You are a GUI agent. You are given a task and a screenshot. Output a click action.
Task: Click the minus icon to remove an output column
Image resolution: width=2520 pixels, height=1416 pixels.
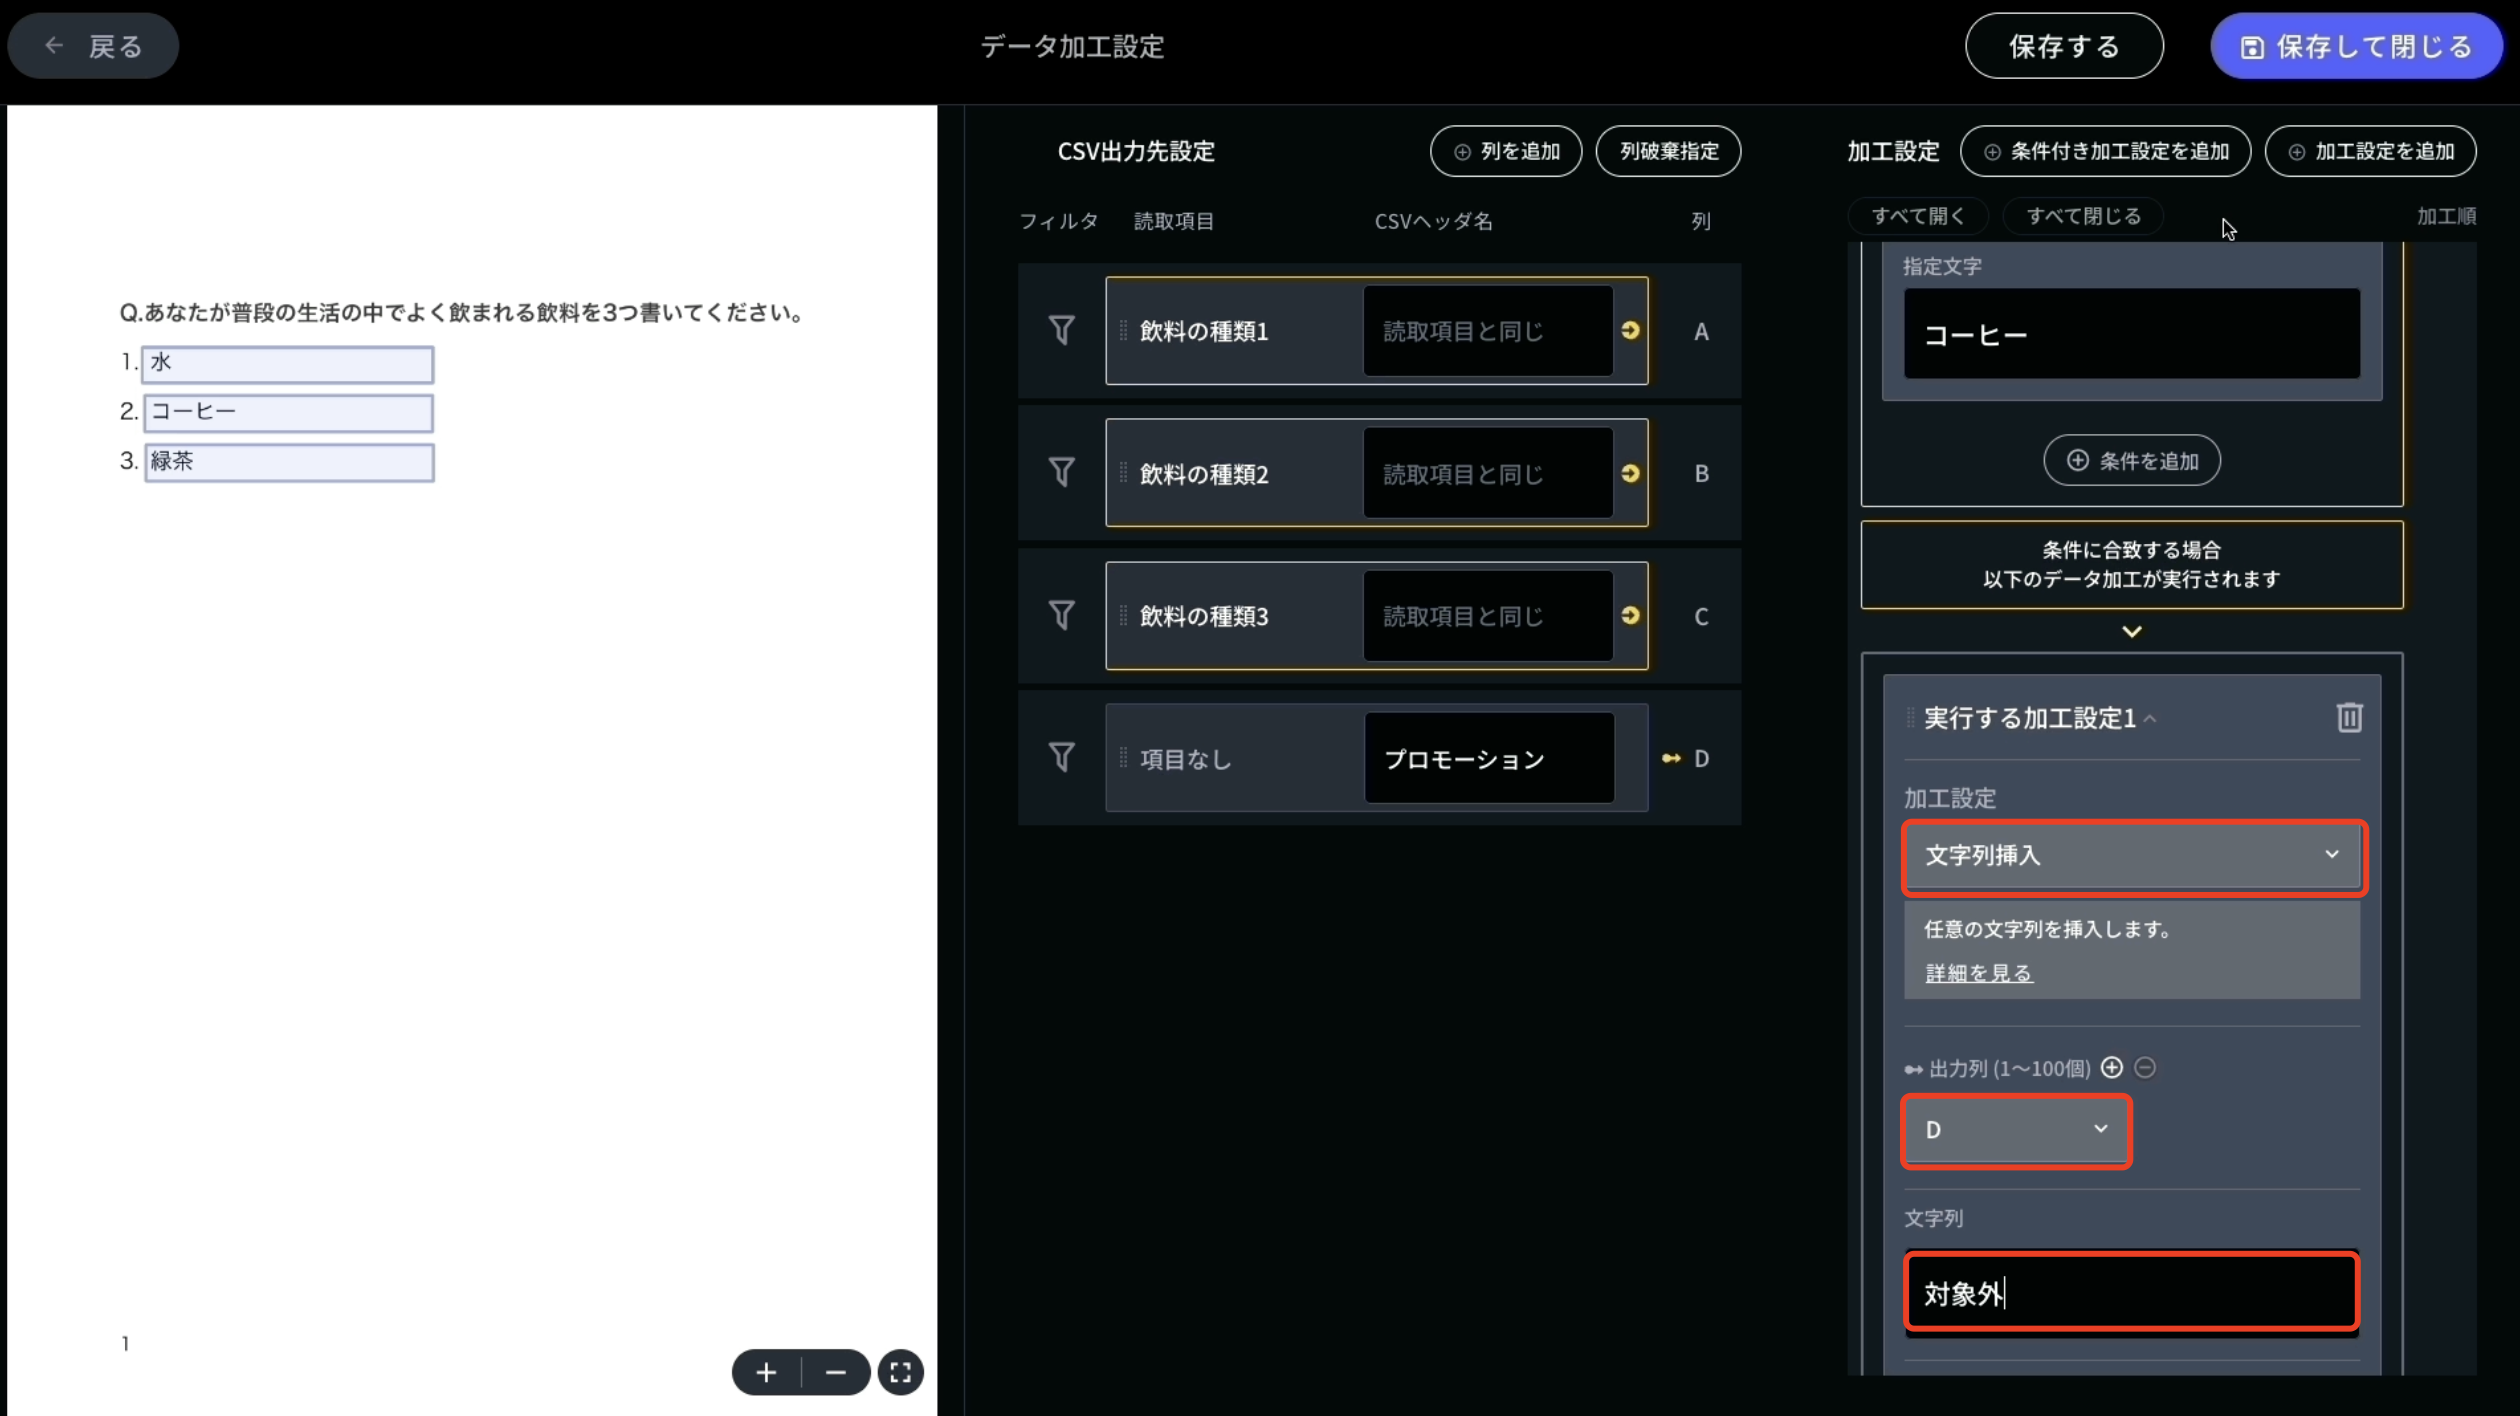click(x=2146, y=1067)
